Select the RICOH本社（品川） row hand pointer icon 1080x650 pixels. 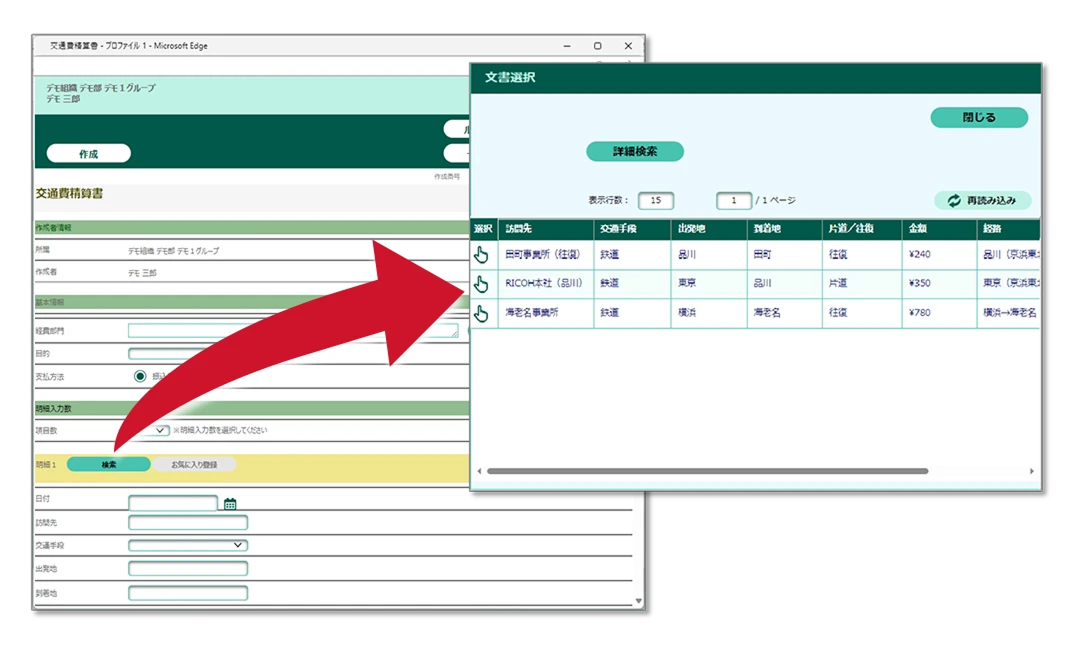click(483, 283)
